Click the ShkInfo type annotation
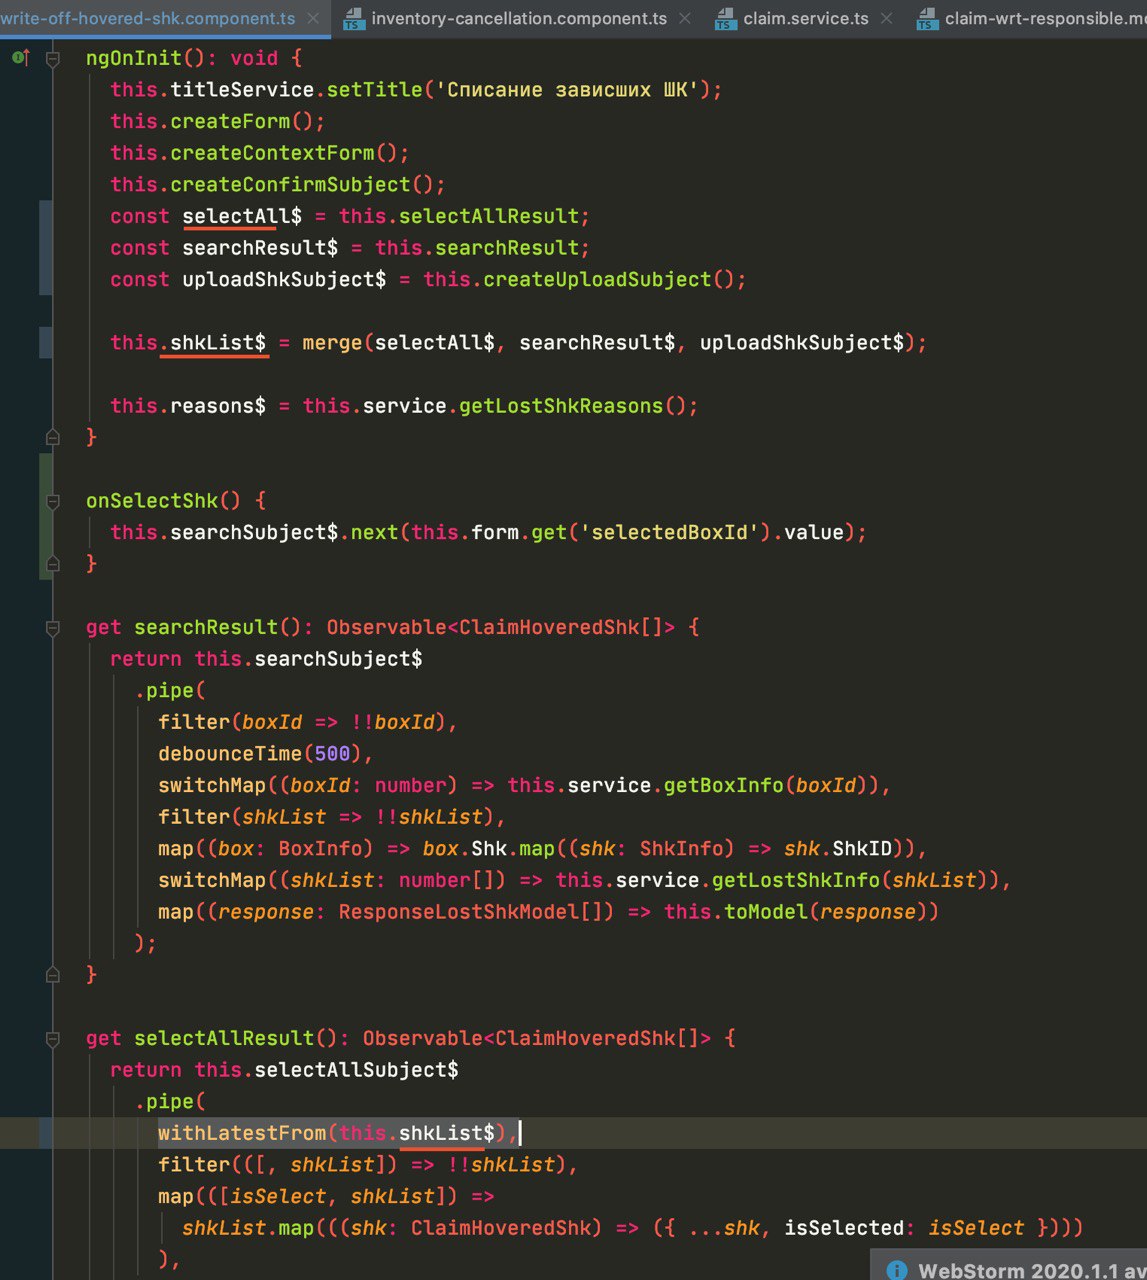This screenshot has height=1280, width=1147. click(681, 849)
